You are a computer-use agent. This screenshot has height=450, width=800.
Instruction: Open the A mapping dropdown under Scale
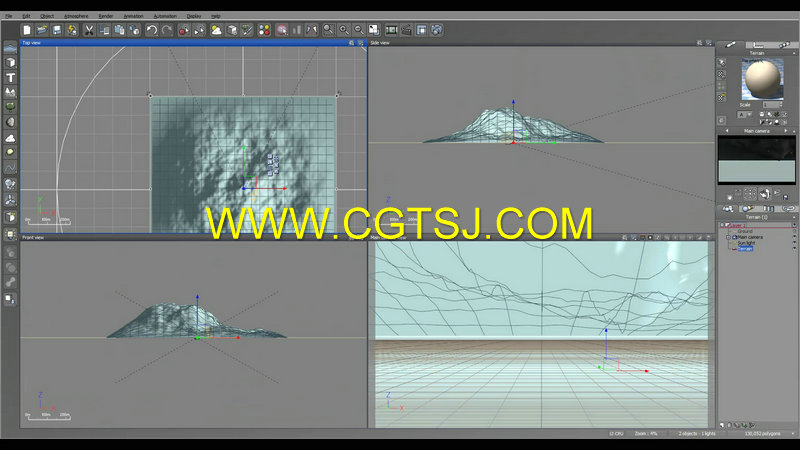pyautogui.click(x=744, y=115)
